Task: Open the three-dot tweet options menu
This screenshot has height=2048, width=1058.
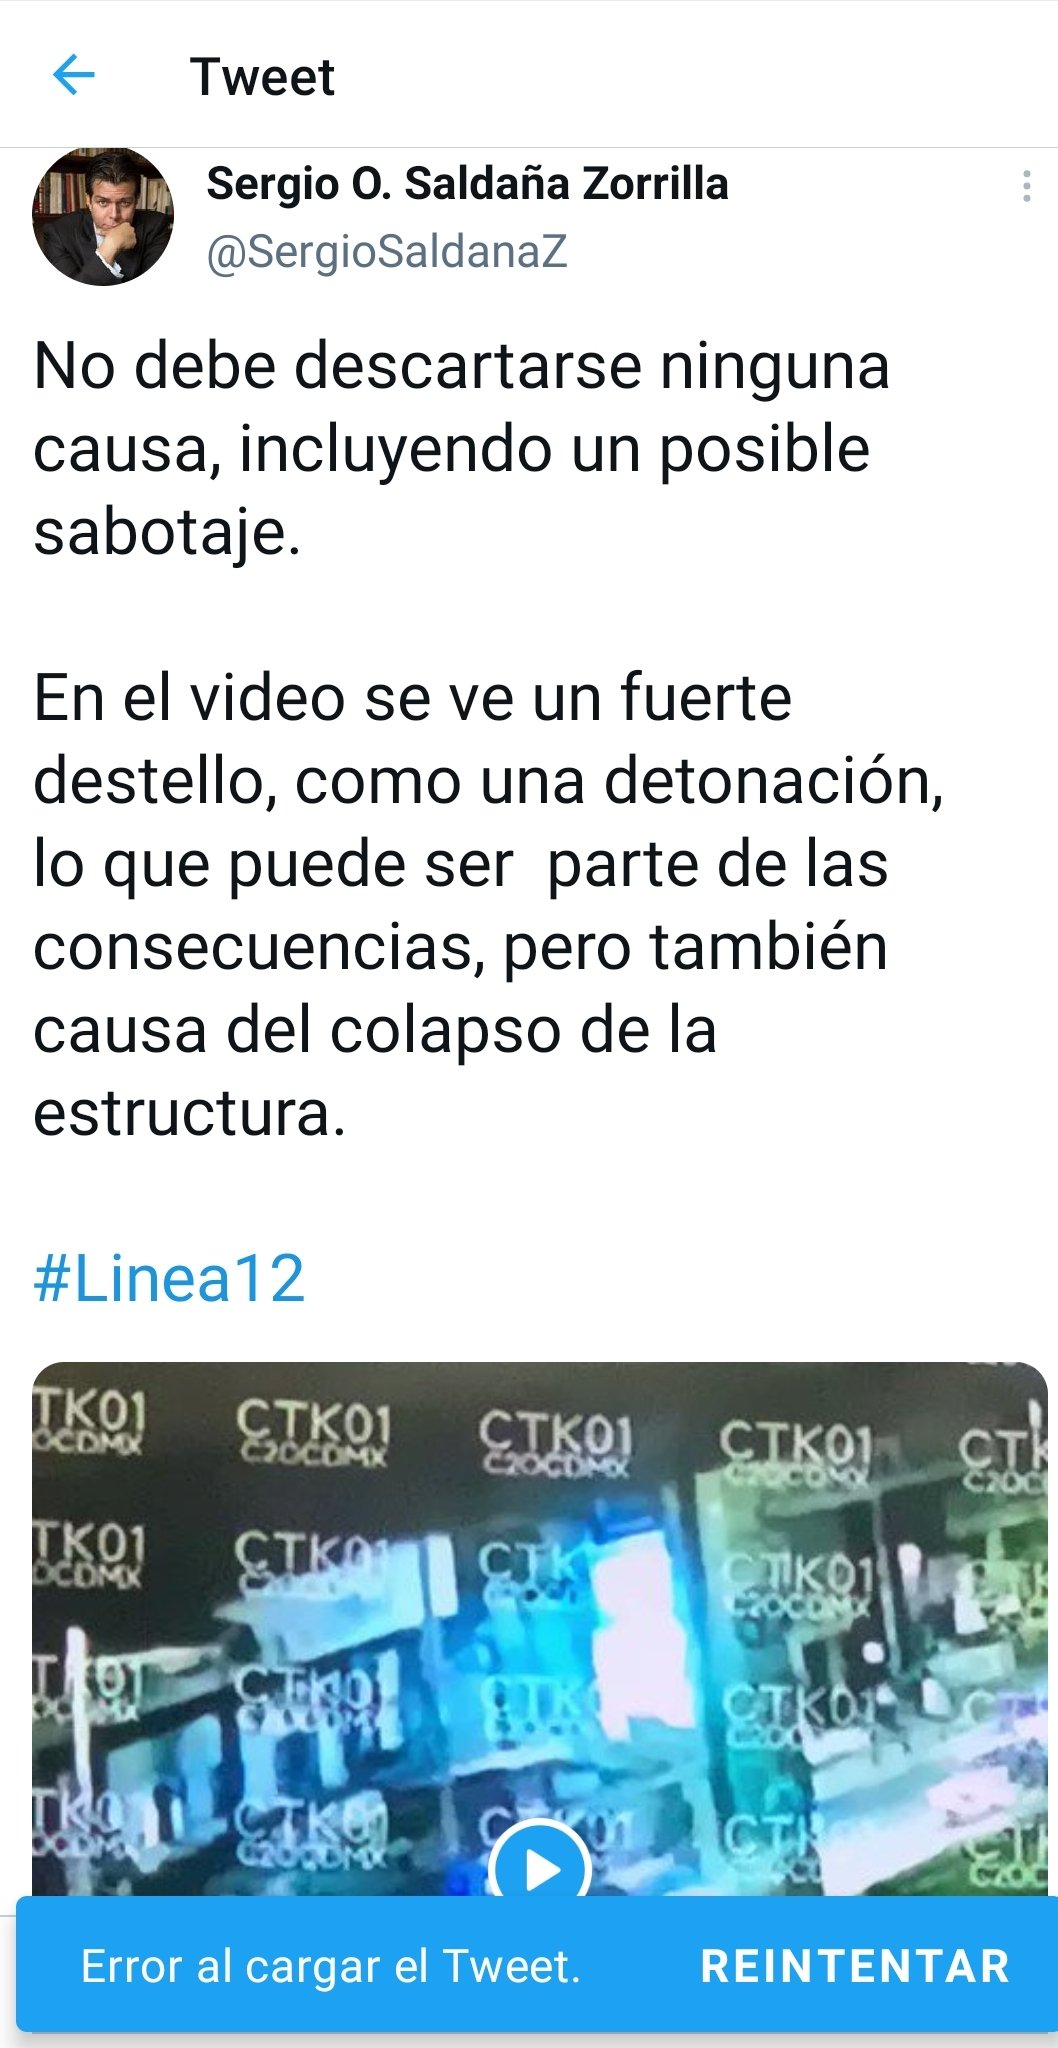Action: click(x=1026, y=187)
